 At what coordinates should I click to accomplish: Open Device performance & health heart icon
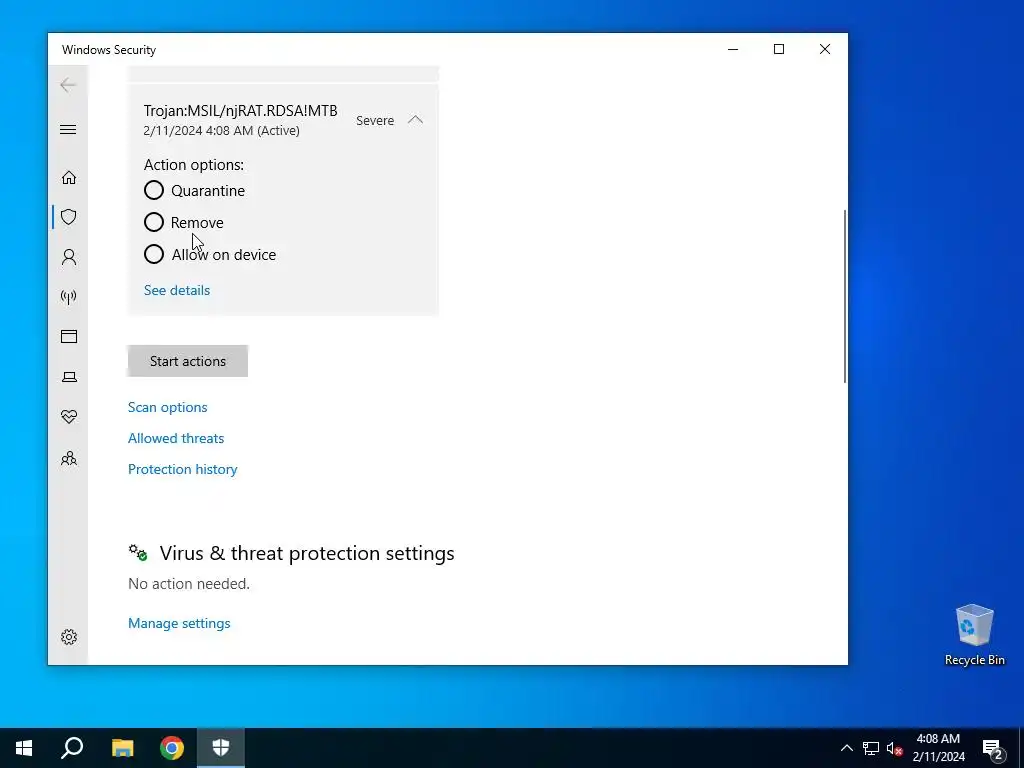[x=69, y=417]
